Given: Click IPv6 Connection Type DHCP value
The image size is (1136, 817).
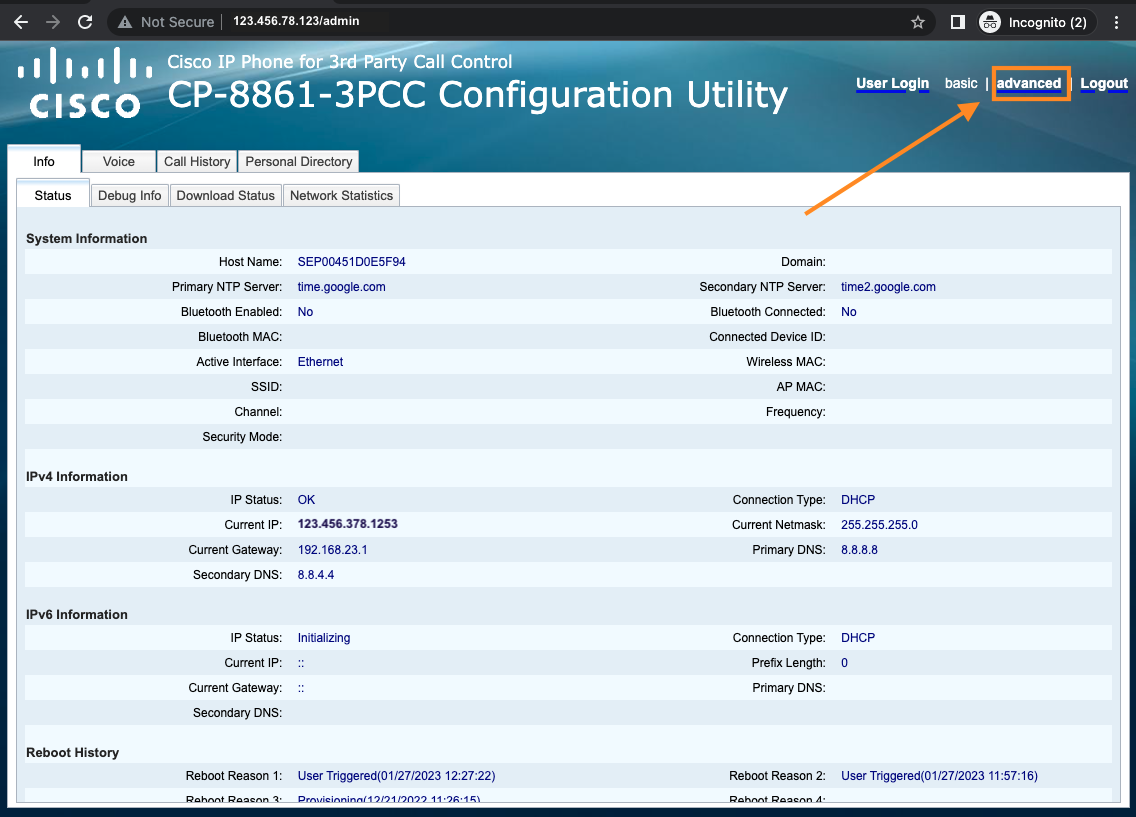Looking at the screenshot, I should pyautogui.click(x=858, y=638).
